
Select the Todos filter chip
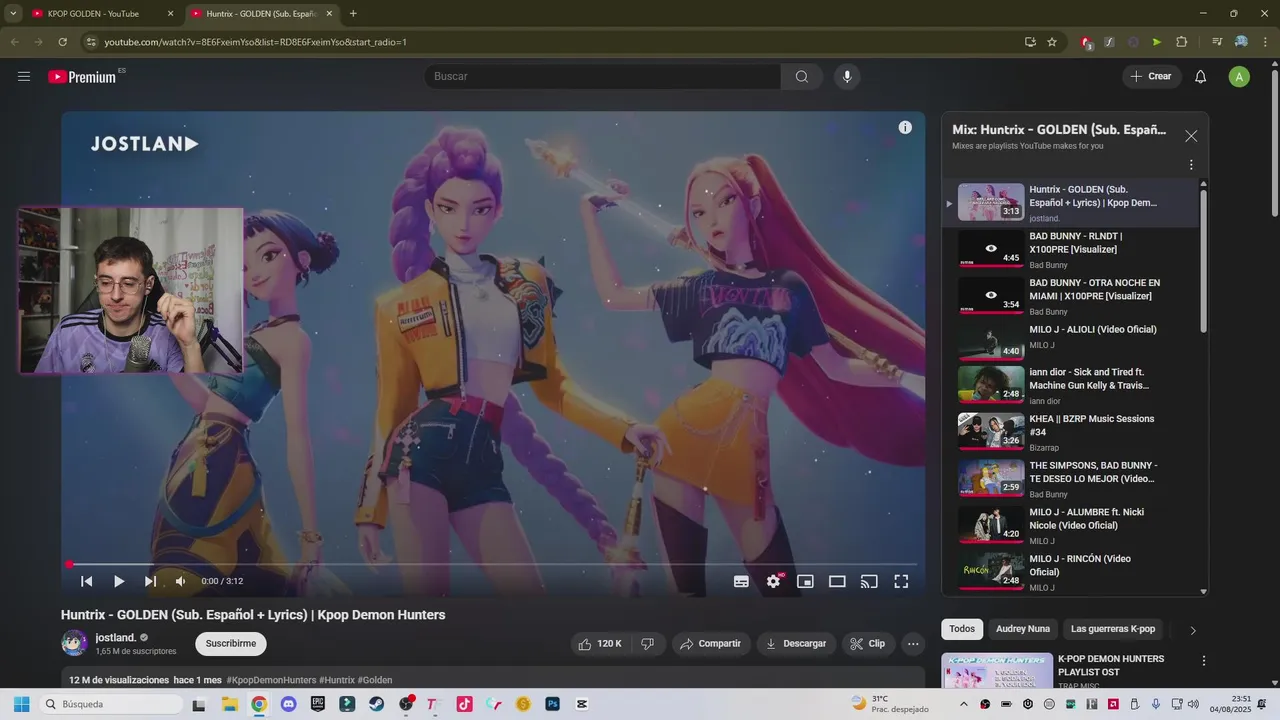[x=962, y=629]
